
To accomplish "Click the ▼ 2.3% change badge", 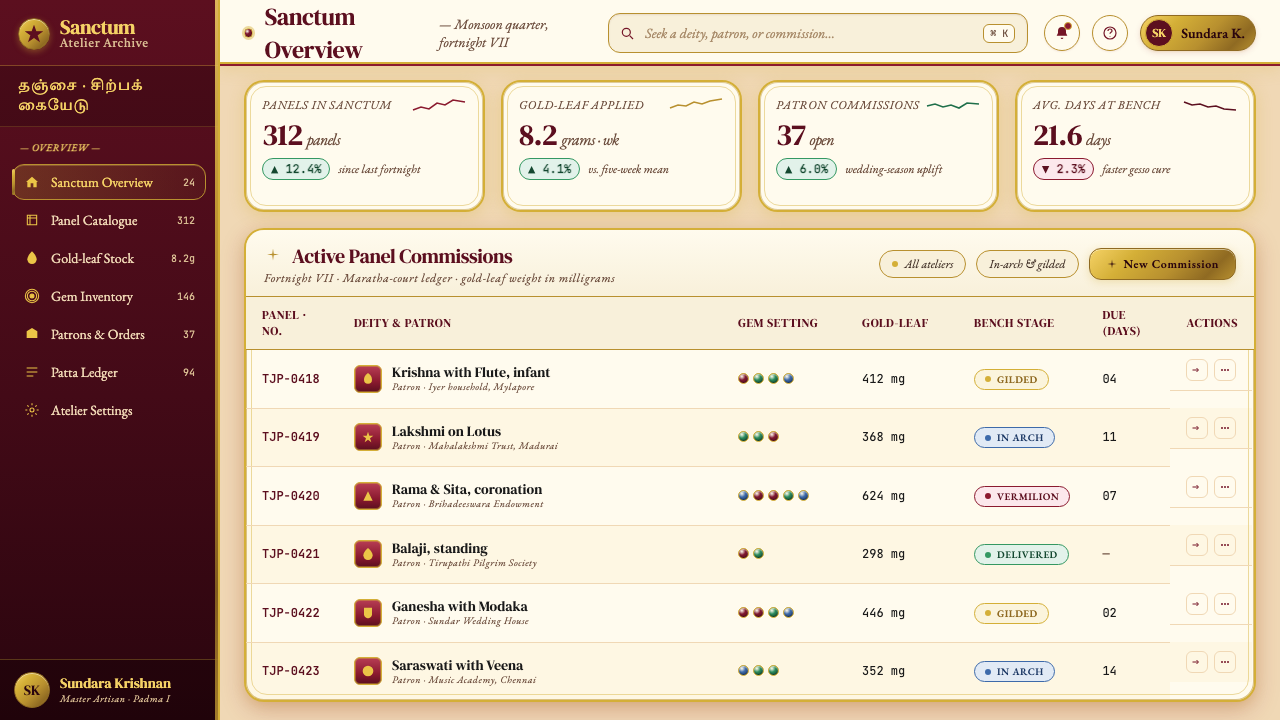I will pyautogui.click(x=1063, y=169).
